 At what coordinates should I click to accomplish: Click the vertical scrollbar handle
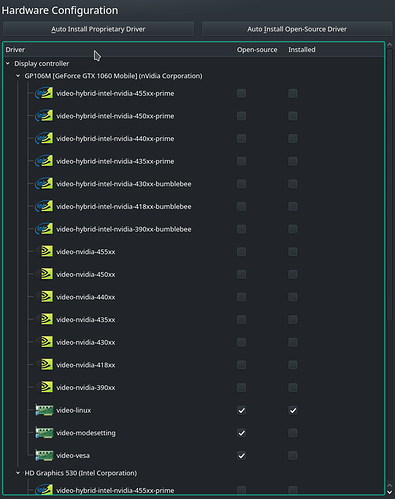[390, 185]
